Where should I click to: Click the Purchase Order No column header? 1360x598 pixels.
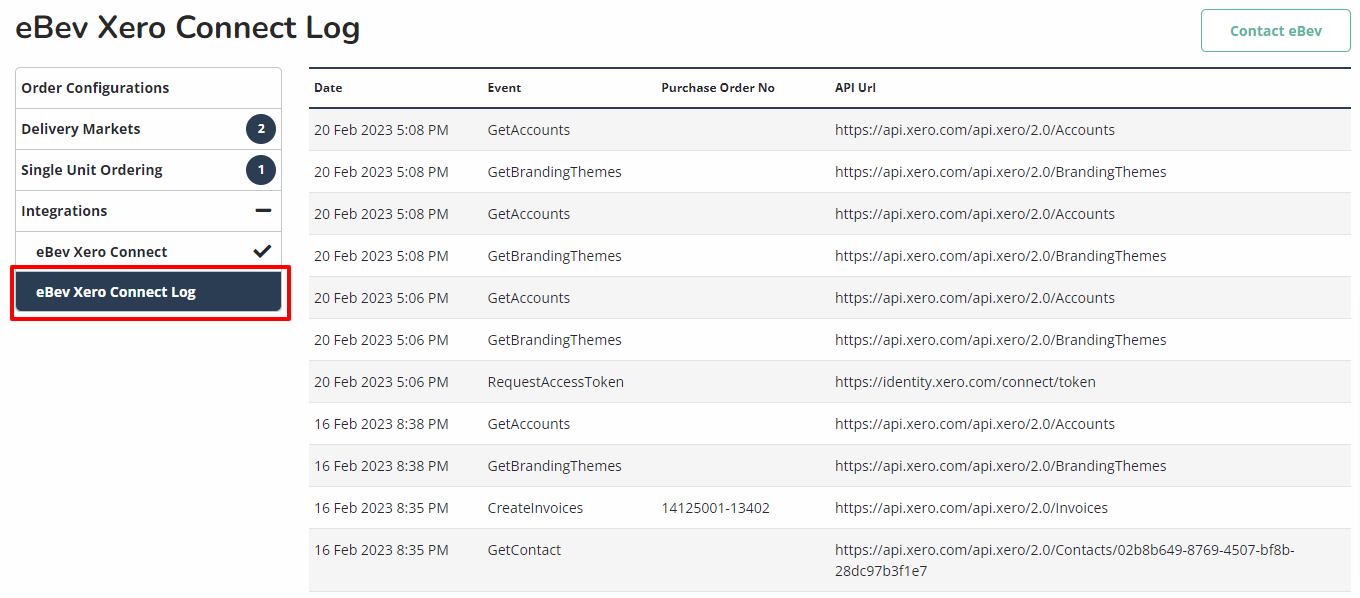718,88
